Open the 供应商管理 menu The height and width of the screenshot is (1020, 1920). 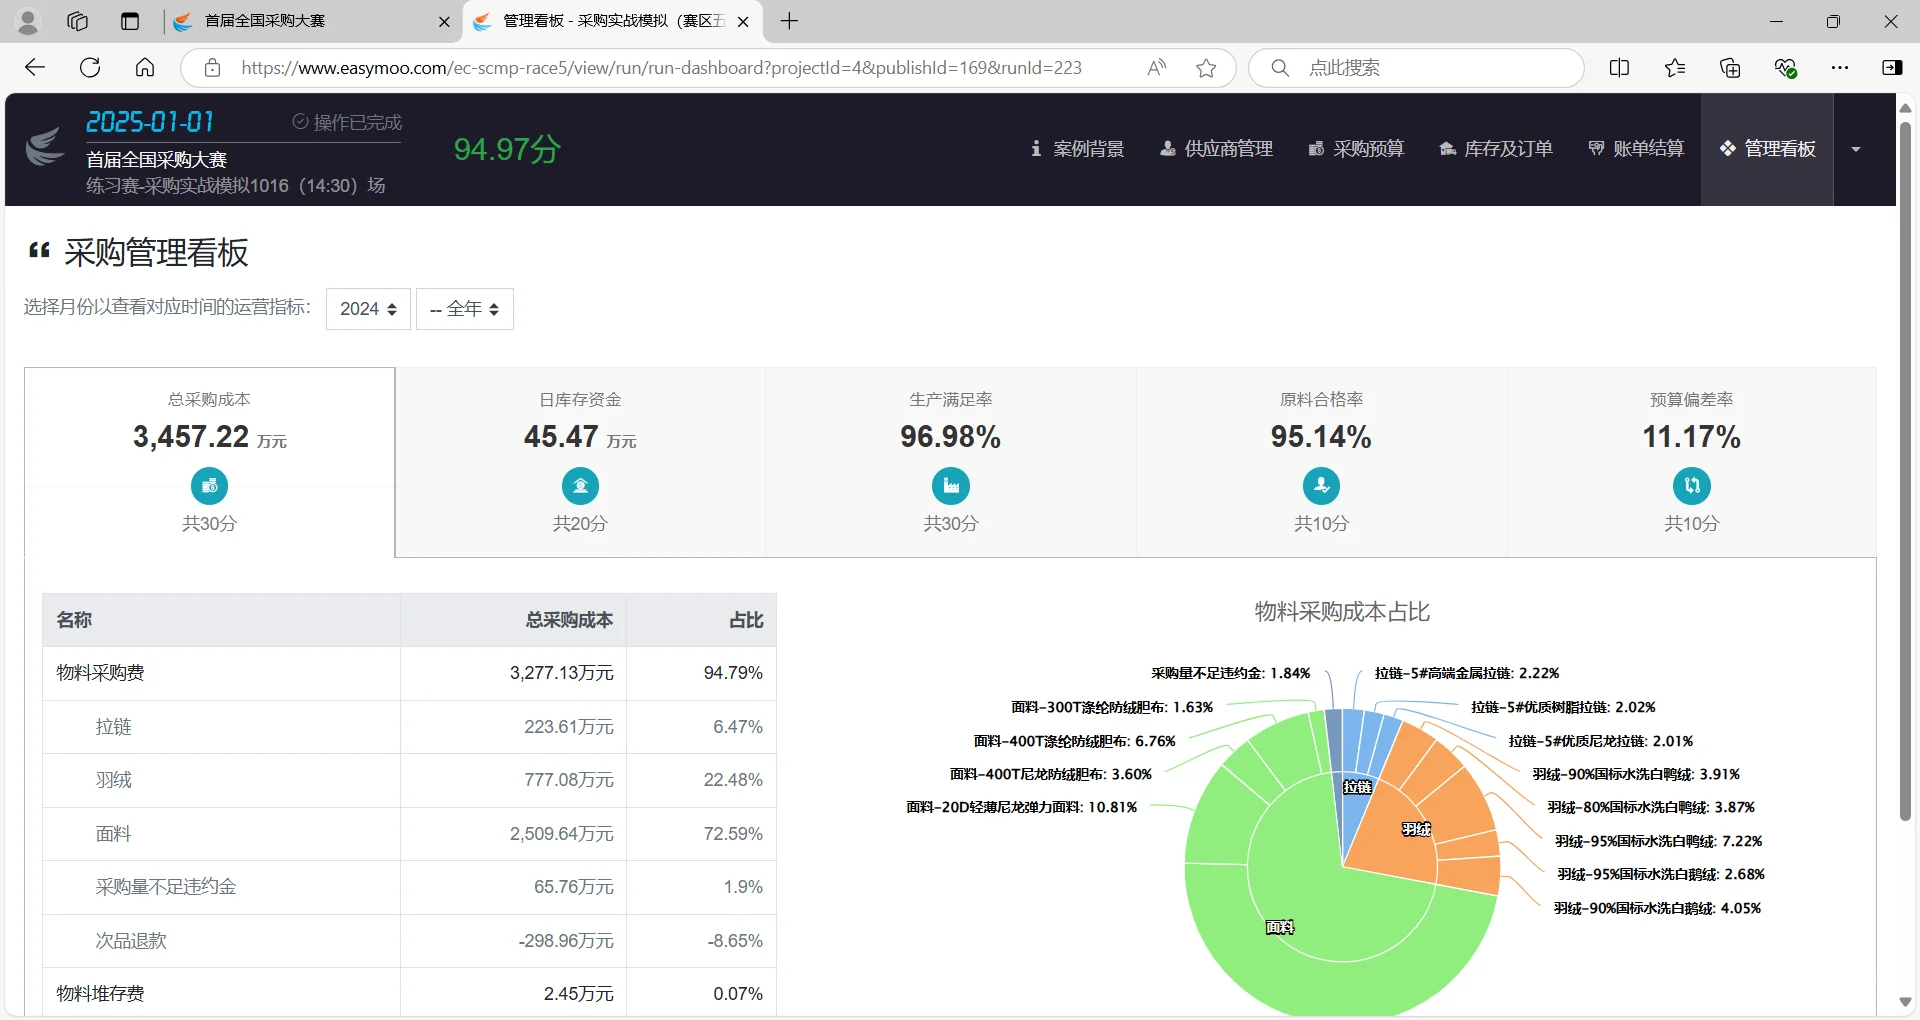point(1216,149)
